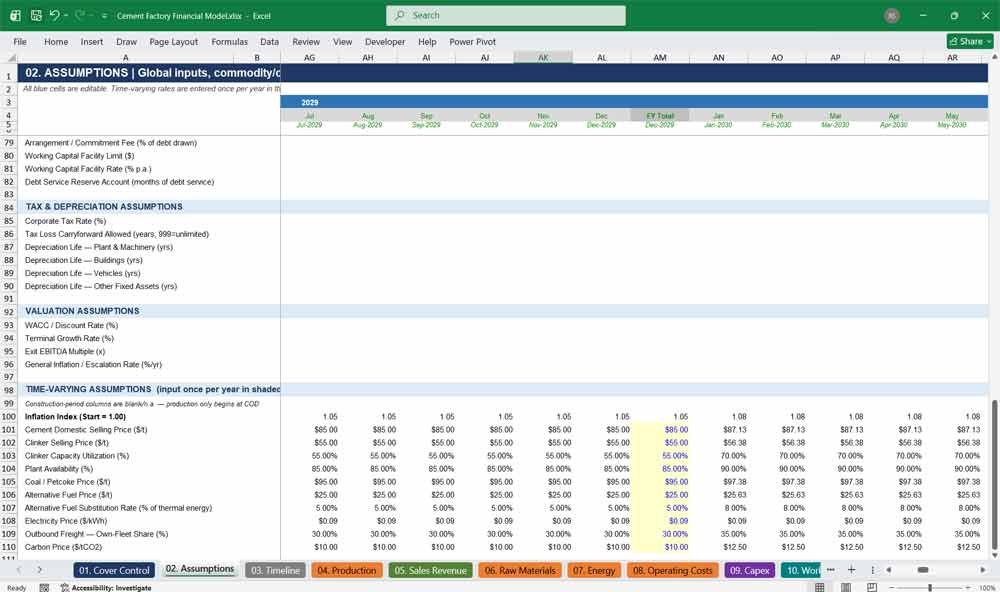The height and width of the screenshot is (592, 1000).
Task: Switch to Page Break Preview icon
Action: pos(872,587)
